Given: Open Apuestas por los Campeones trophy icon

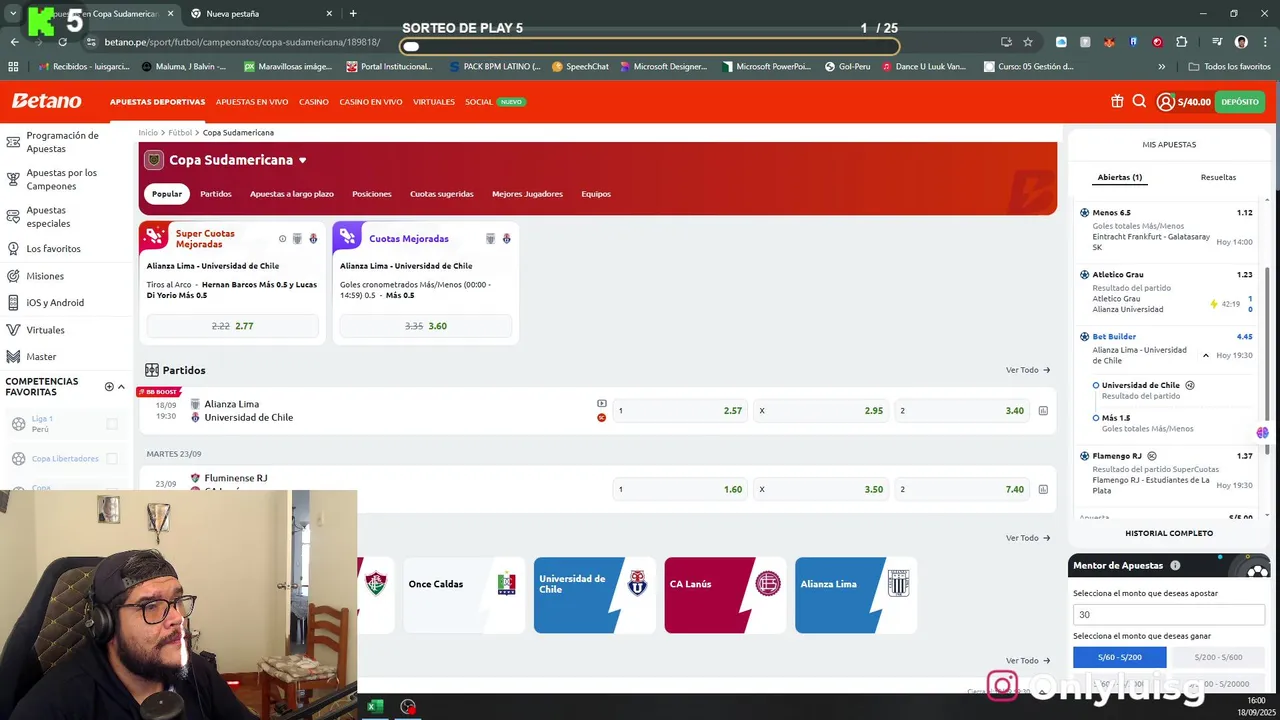Looking at the screenshot, I should pos(14,179).
